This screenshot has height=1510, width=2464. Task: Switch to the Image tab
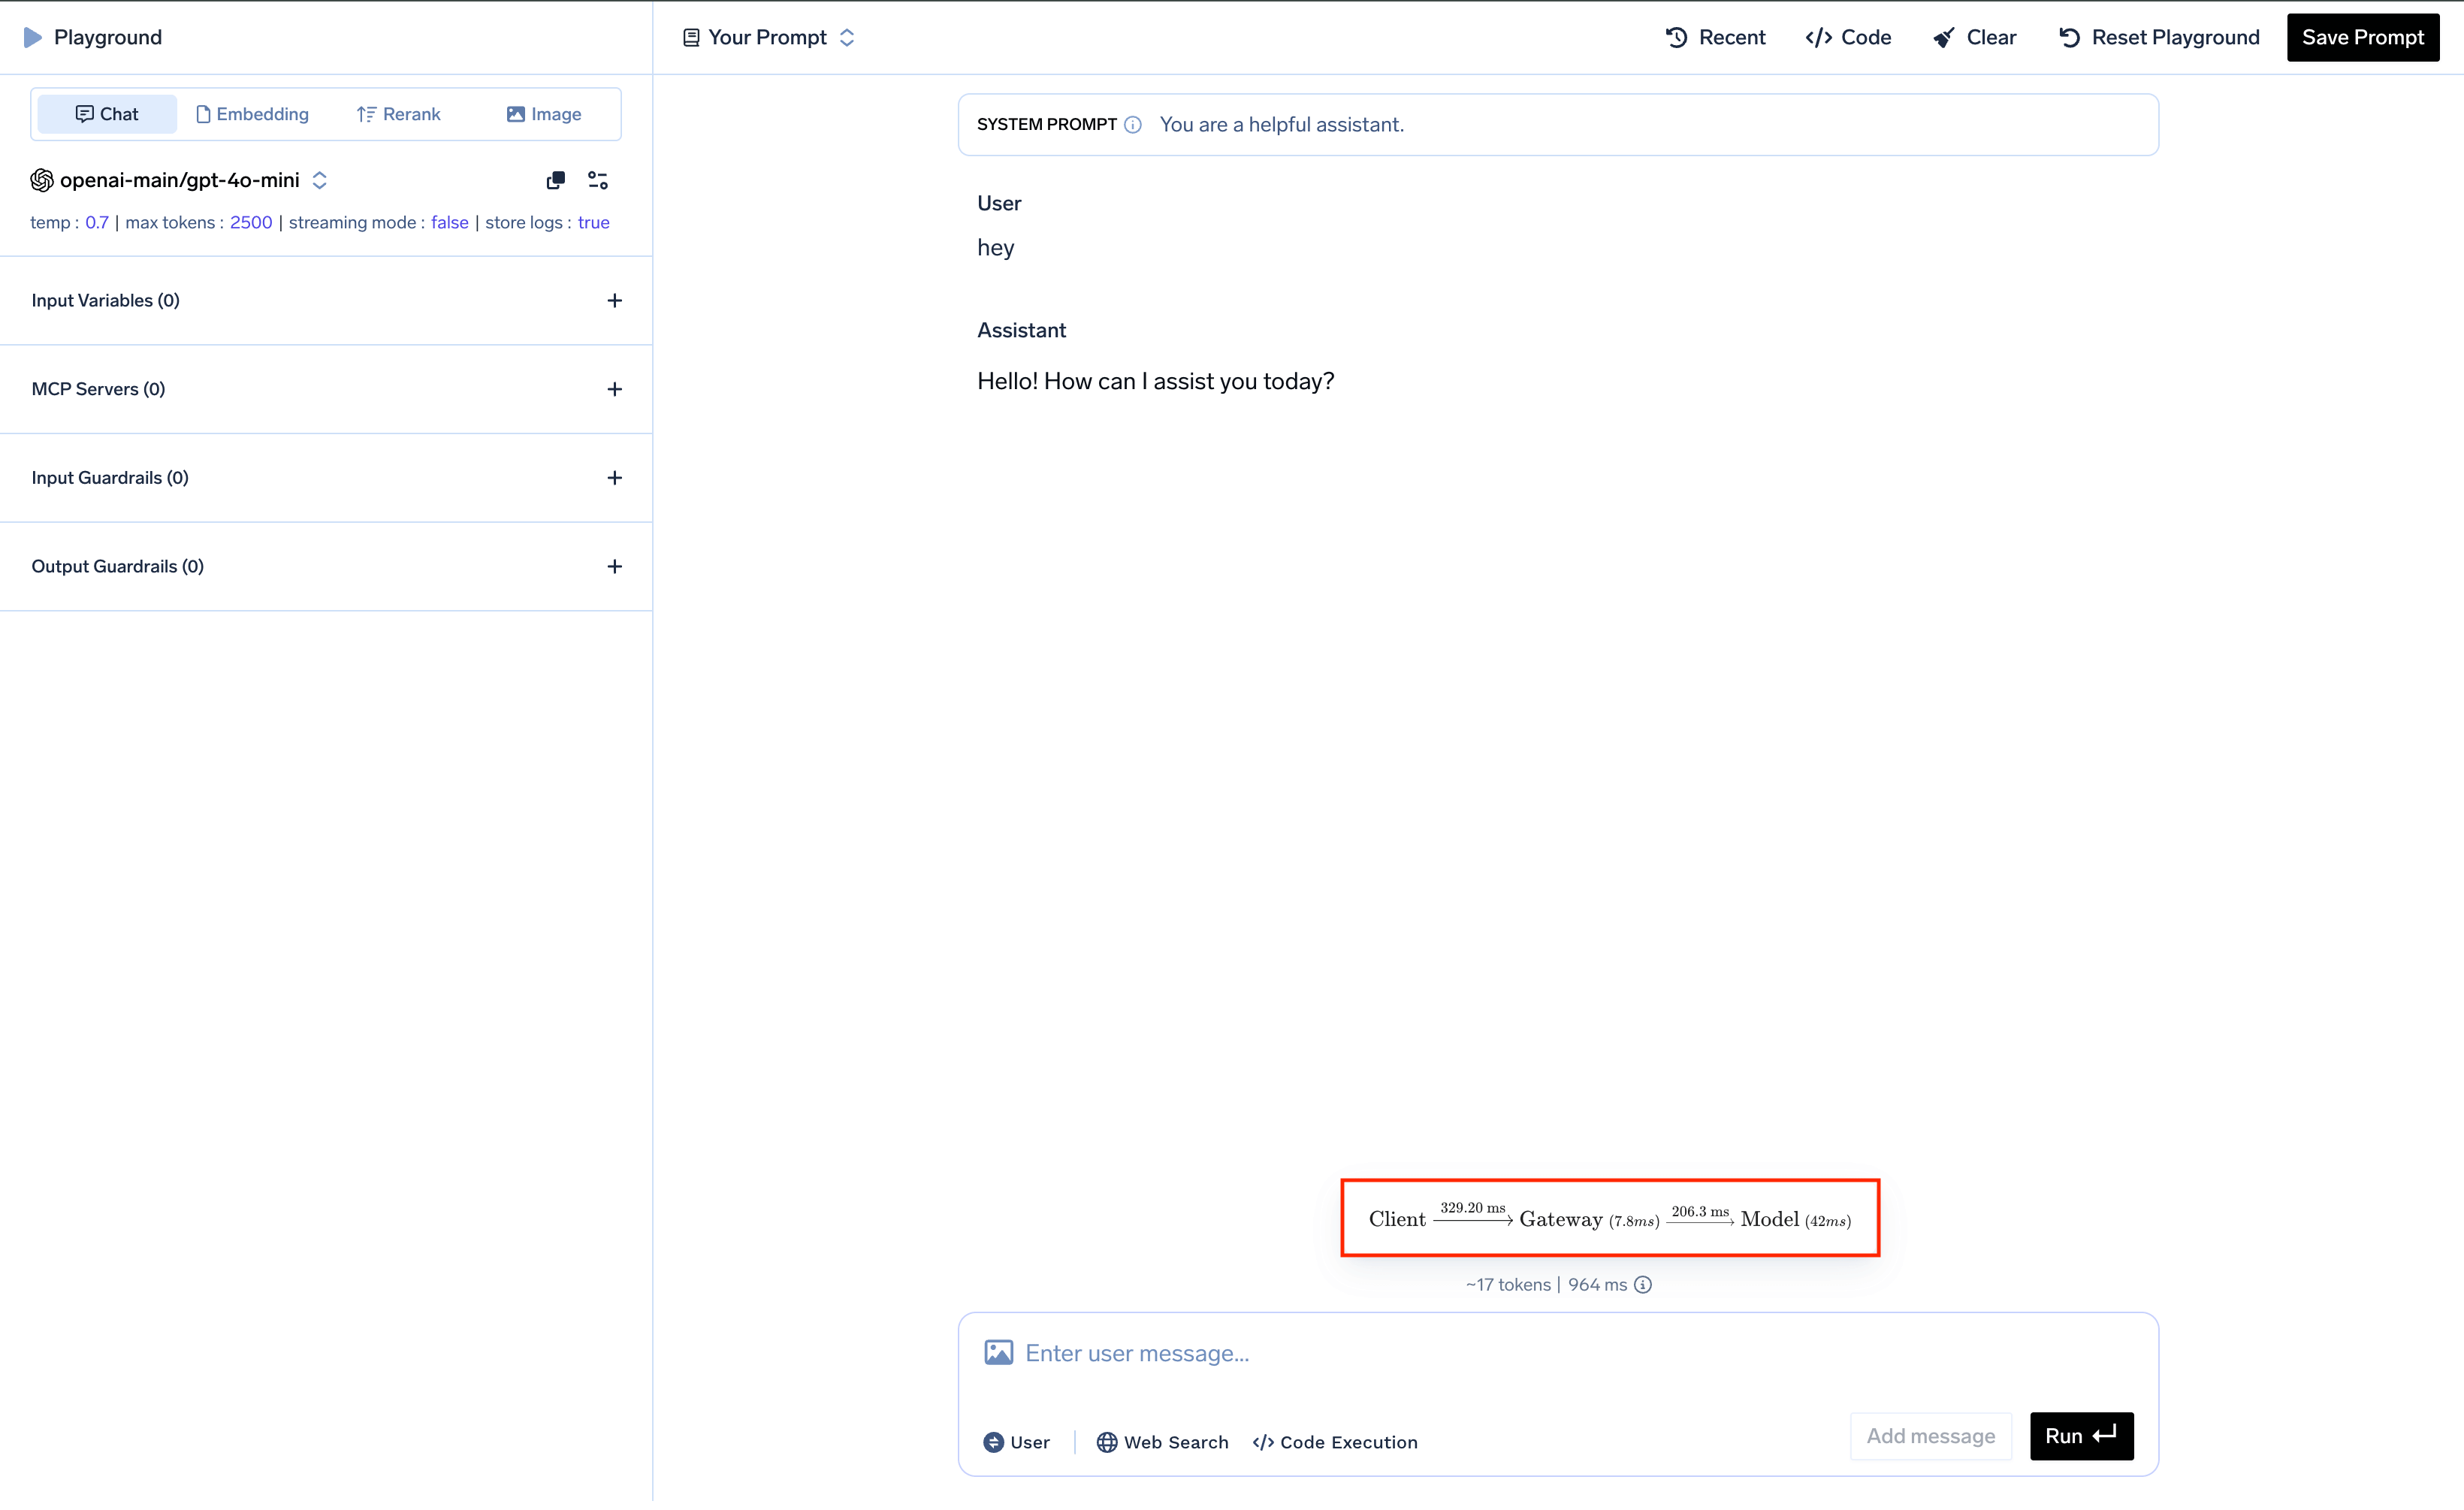pyautogui.click(x=544, y=114)
